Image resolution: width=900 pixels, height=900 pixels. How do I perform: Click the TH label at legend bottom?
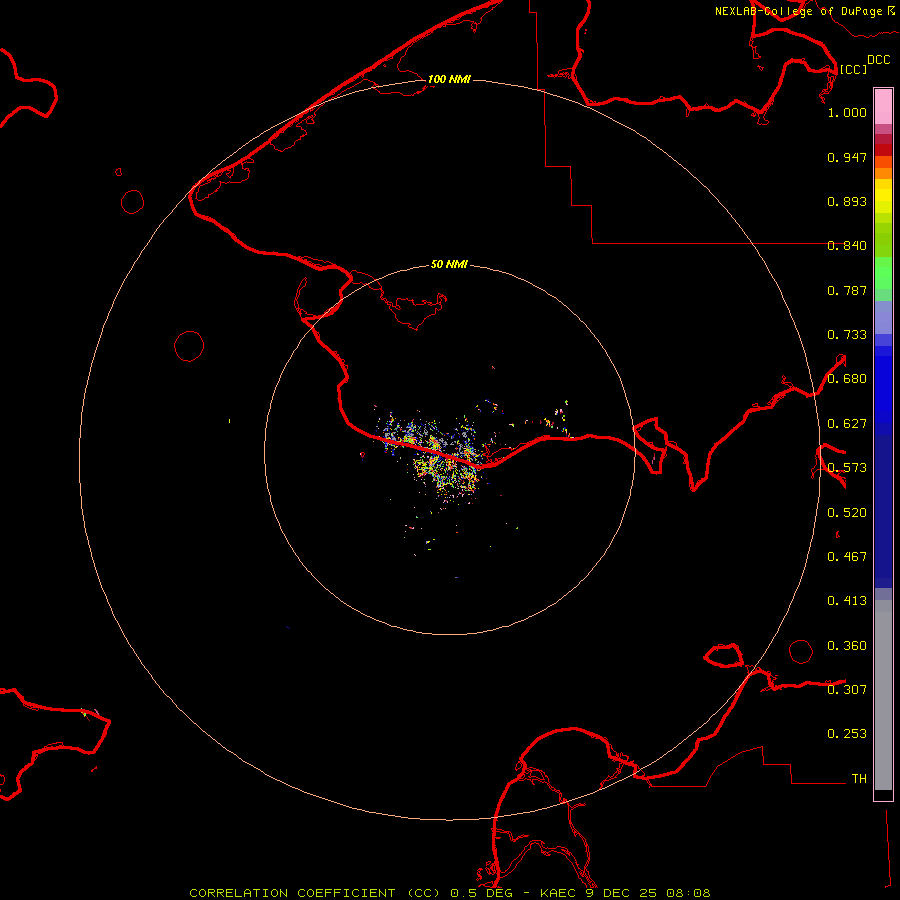click(x=858, y=778)
